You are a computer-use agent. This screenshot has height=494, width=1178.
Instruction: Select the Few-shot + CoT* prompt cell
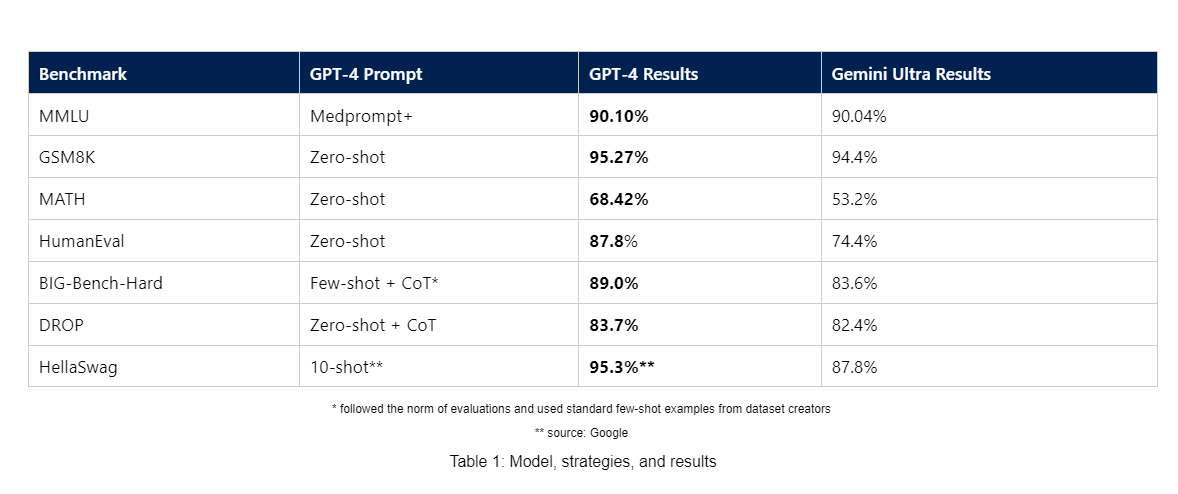(x=375, y=283)
